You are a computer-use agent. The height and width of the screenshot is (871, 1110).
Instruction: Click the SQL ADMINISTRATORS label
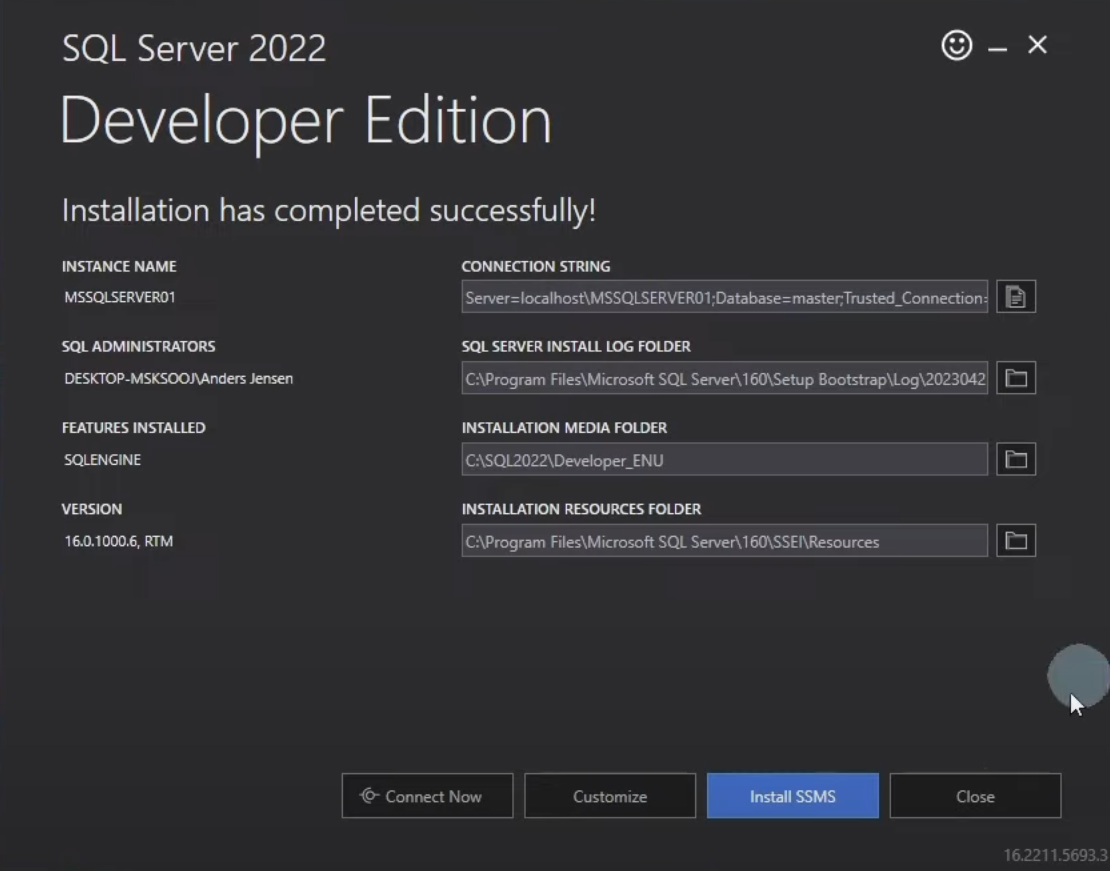(139, 347)
